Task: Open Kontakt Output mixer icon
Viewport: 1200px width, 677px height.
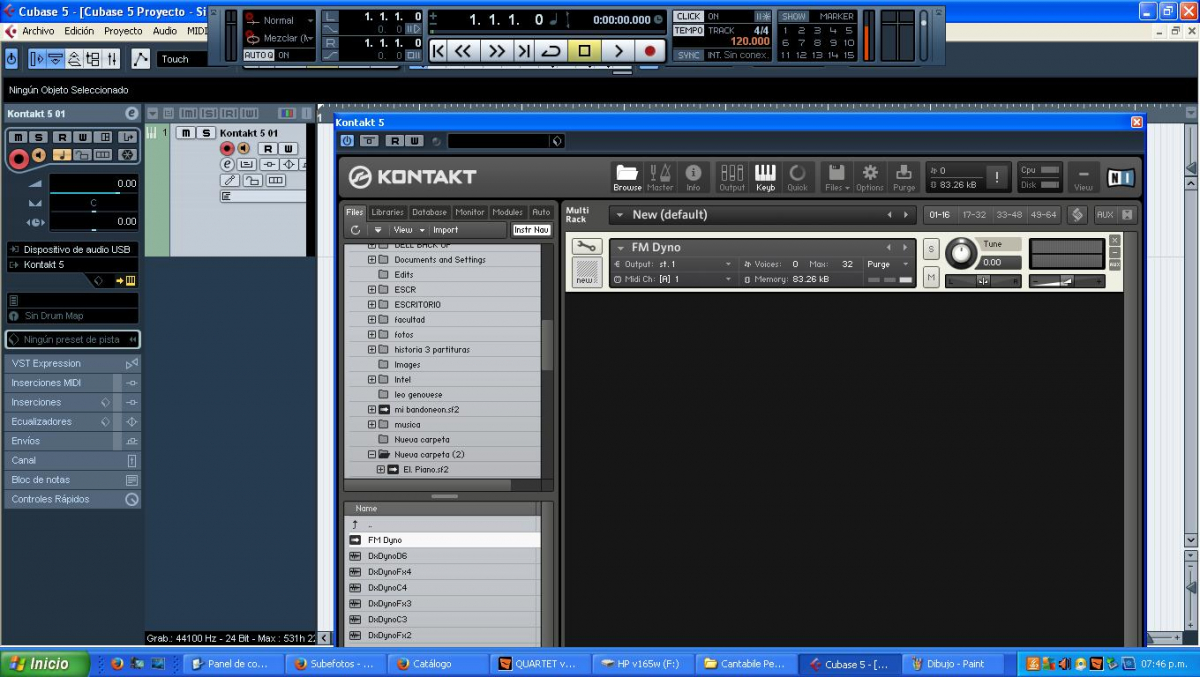Action: tap(732, 177)
